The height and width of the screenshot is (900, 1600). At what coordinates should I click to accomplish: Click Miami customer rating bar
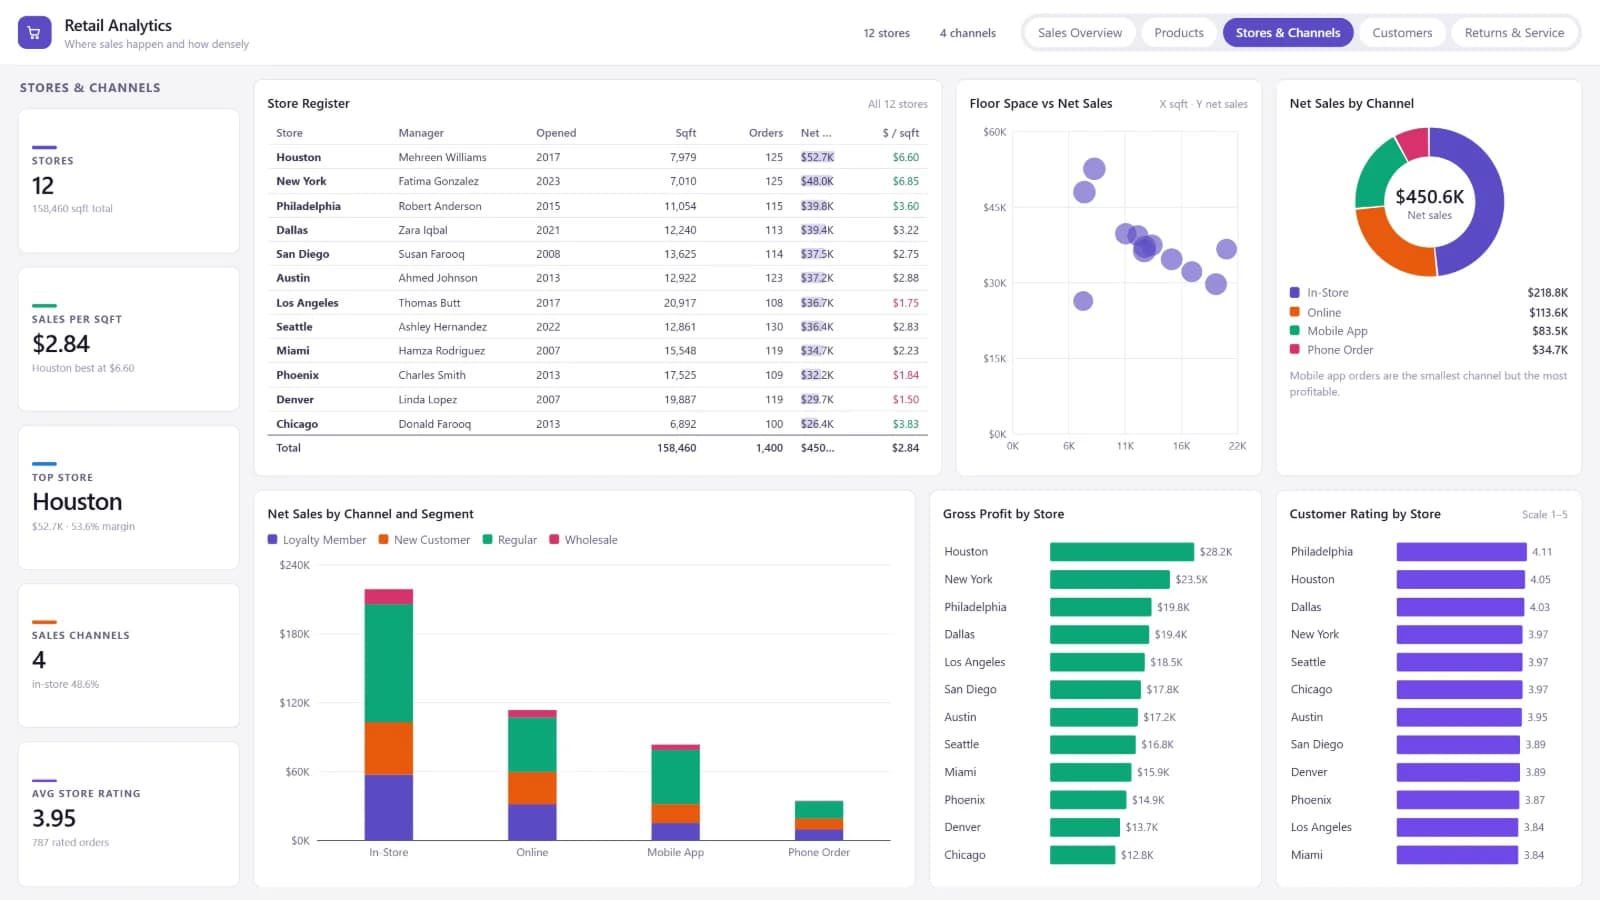[x=1458, y=855]
